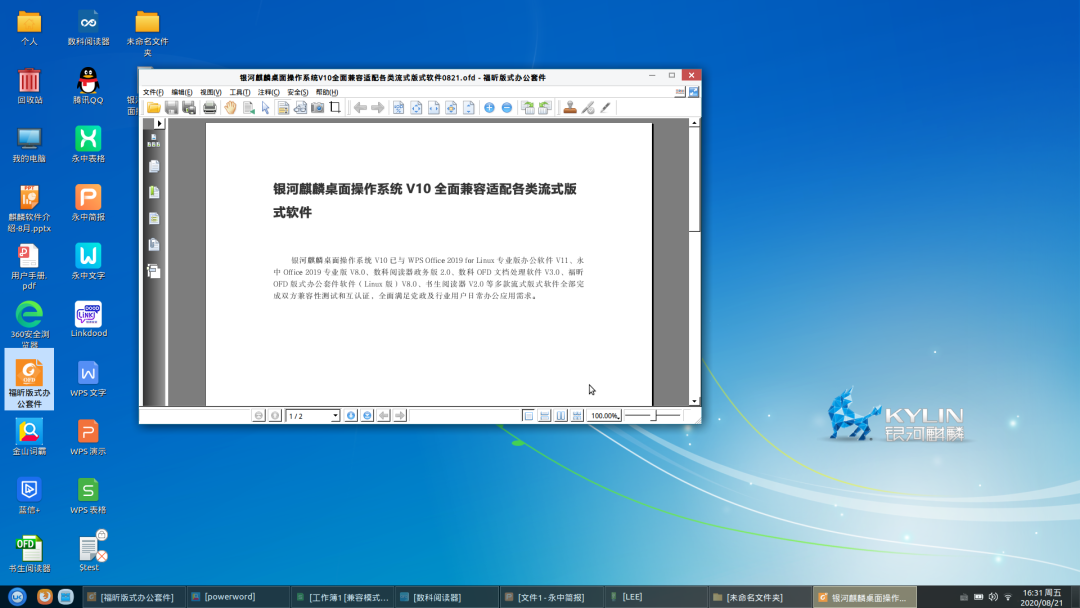Click blue Last Page button in status bar
Viewport: 1080px width, 608px height.
[x=367, y=416]
